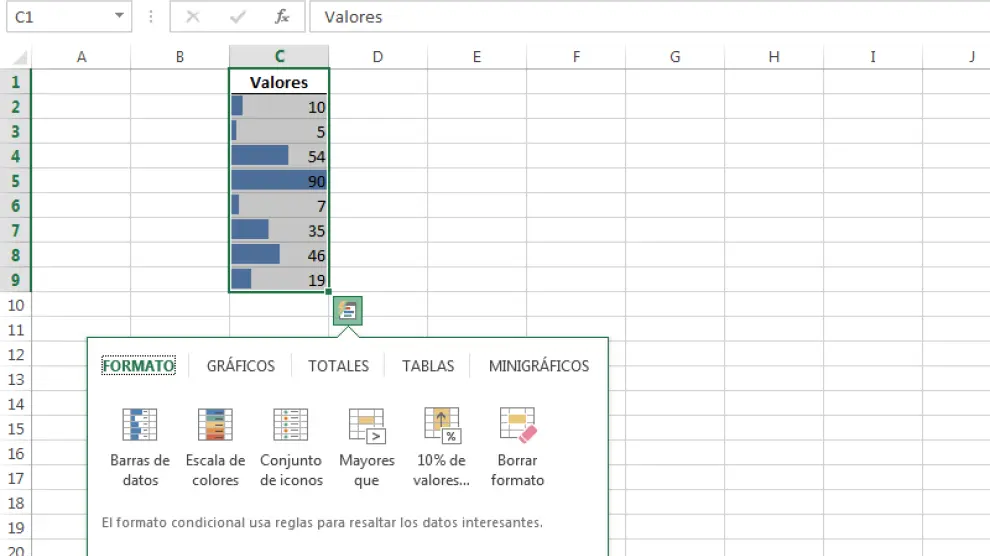The height and width of the screenshot is (556, 990).
Task: Select column G header
Action: click(x=674, y=57)
